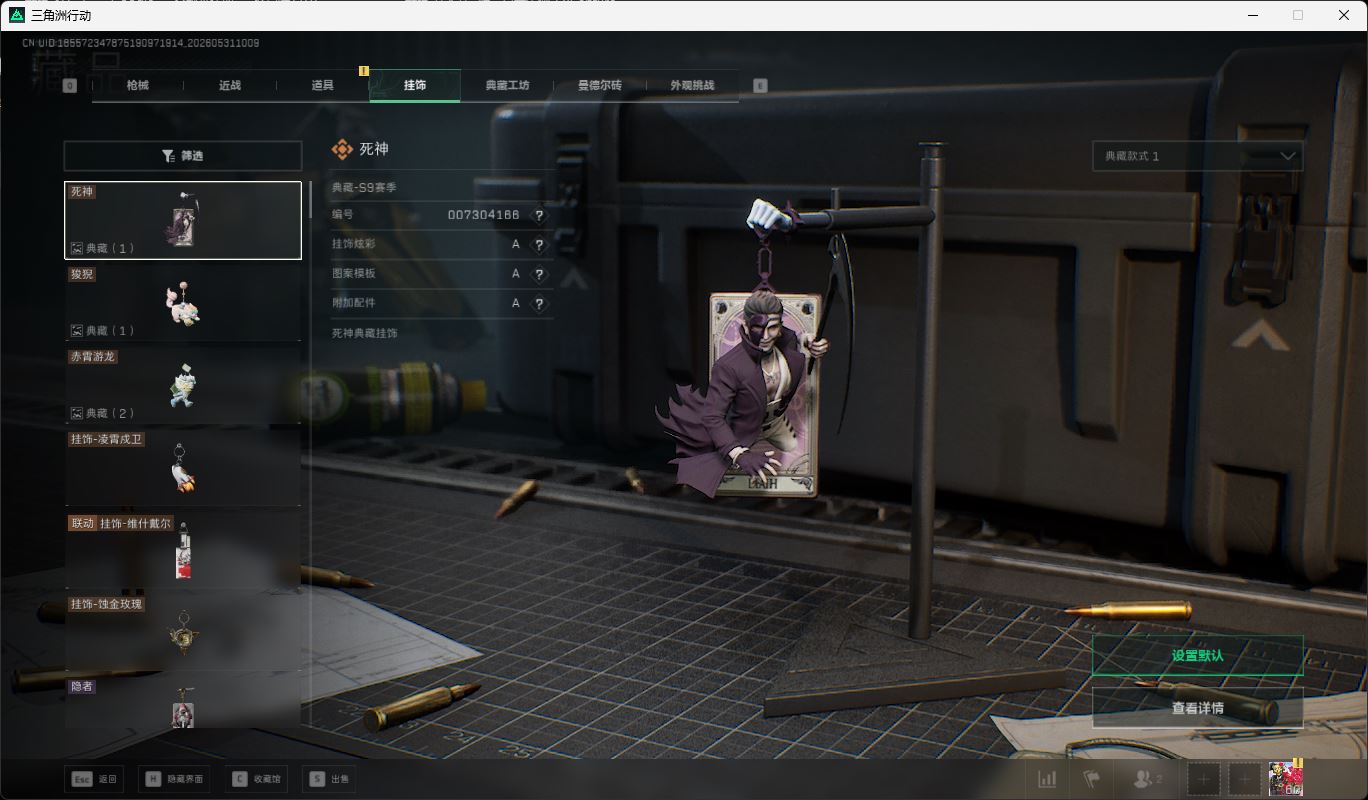Open the statistics bar chart icon
The height and width of the screenshot is (800, 1368).
click(x=1047, y=779)
